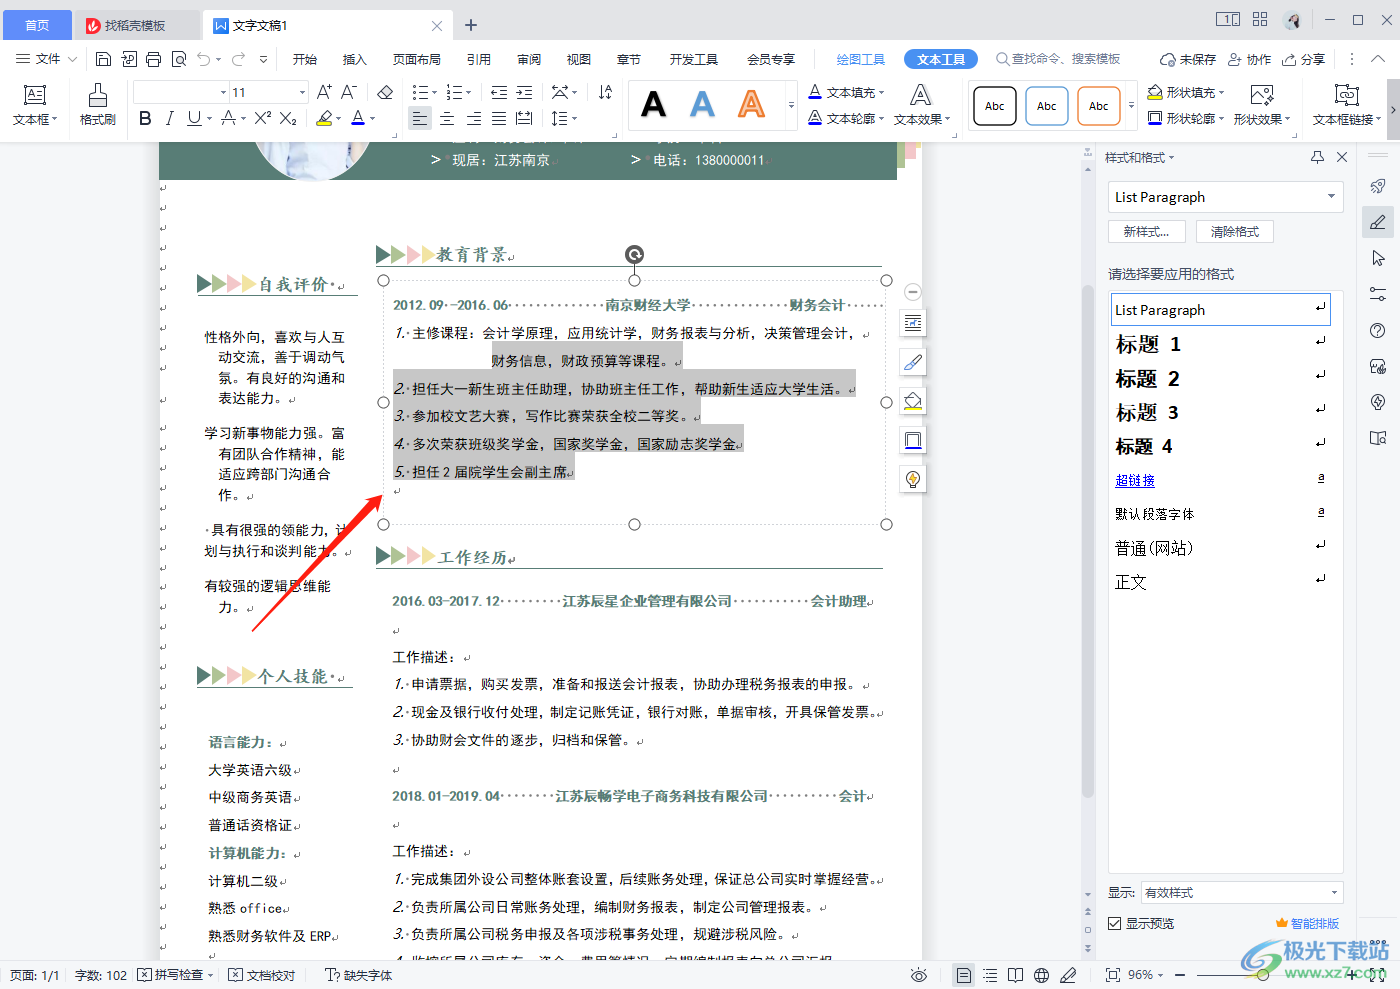Click the 智能排版 link

pyautogui.click(x=1307, y=924)
